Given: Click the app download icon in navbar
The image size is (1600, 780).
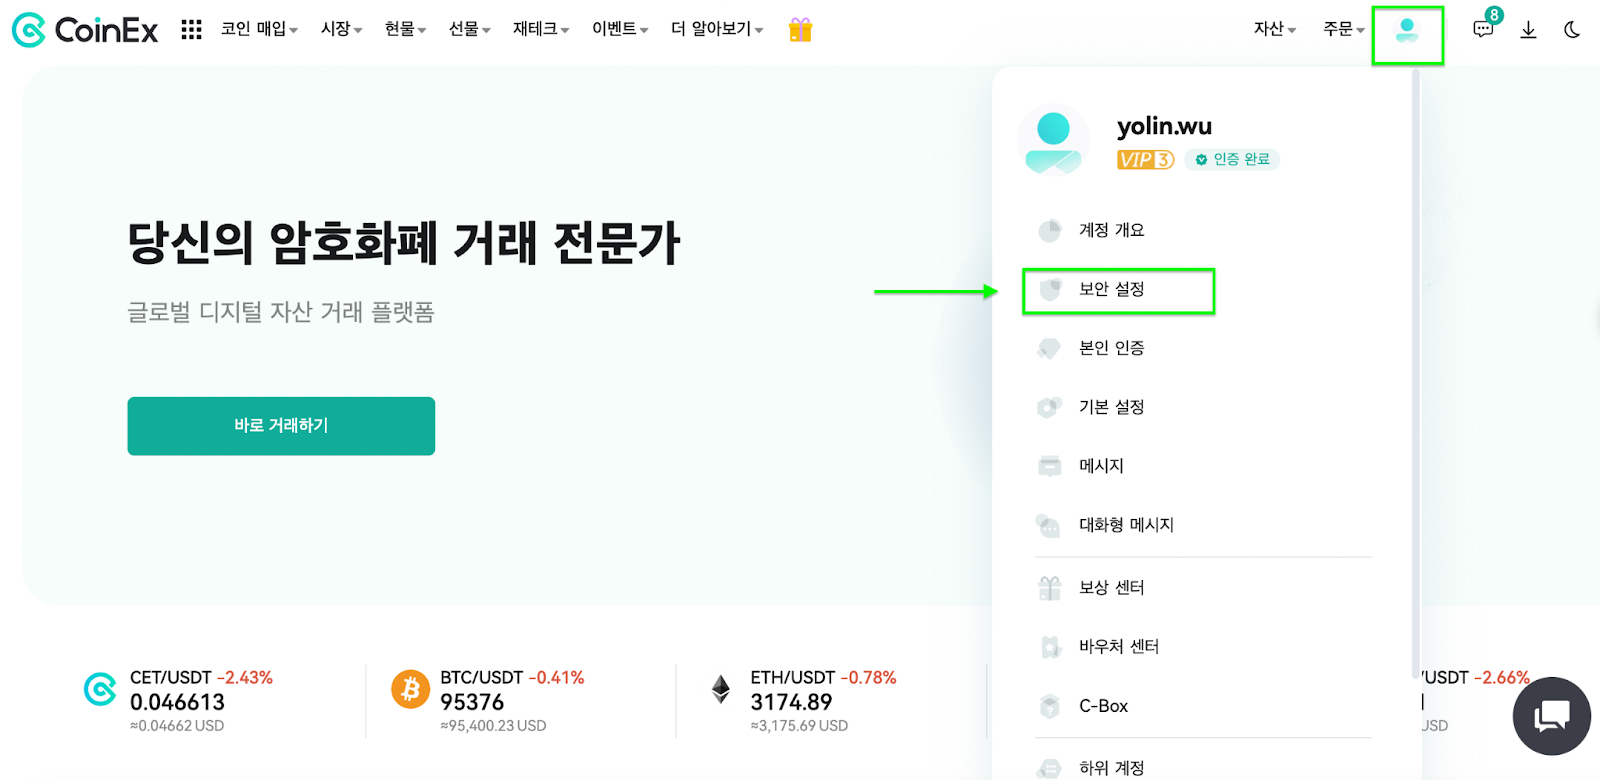Looking at the screenshot, I should (1529, 30).
